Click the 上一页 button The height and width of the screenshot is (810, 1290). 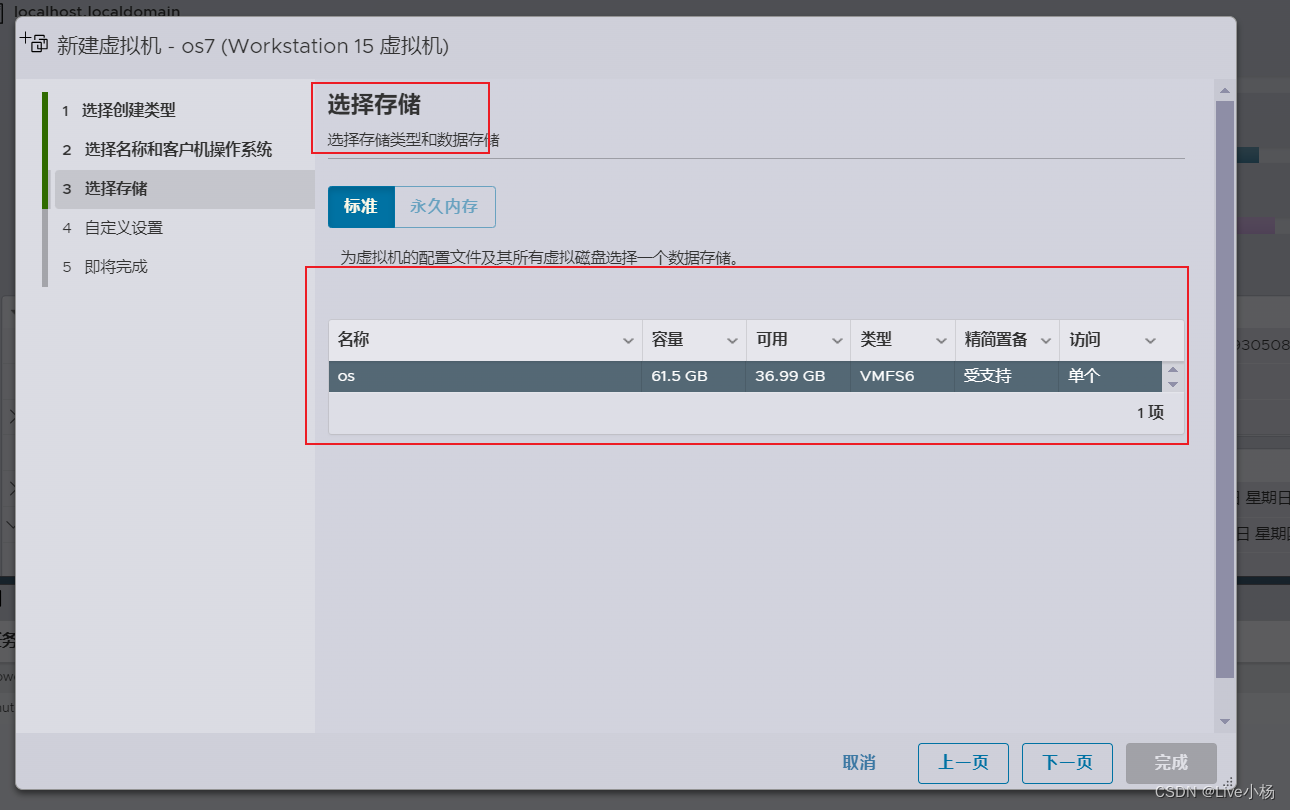point(963,763)
